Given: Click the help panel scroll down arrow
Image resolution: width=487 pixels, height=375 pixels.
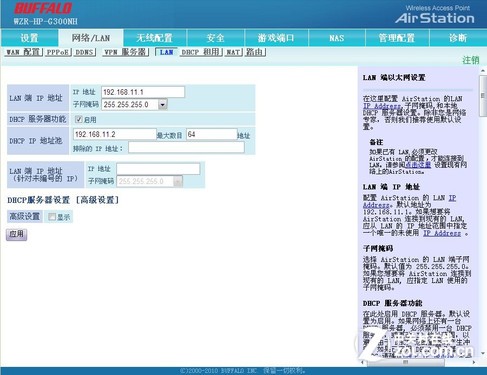Looking at the screenshot, I should [x=483, y=353].
